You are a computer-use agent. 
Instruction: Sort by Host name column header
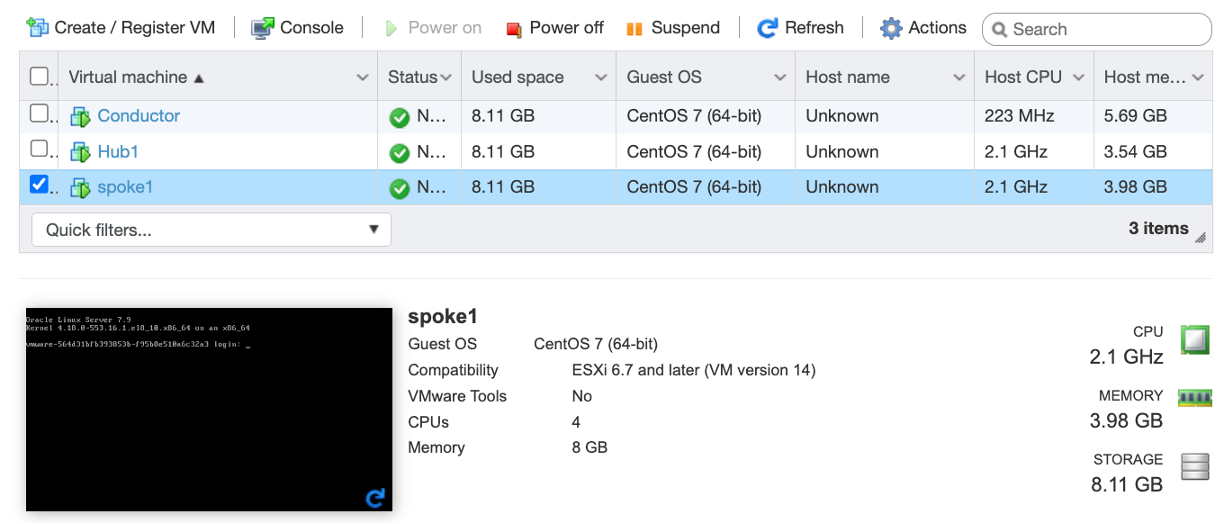point(847,77)
